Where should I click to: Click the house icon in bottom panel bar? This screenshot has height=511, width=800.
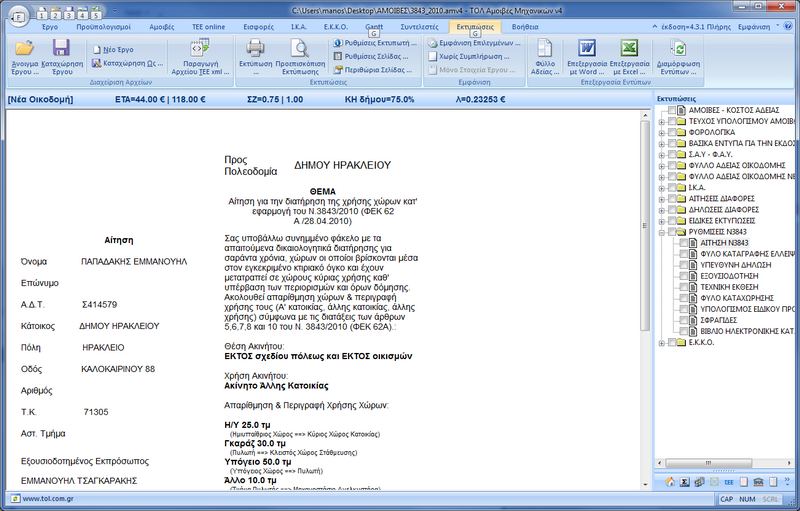[x=670, y=483]
